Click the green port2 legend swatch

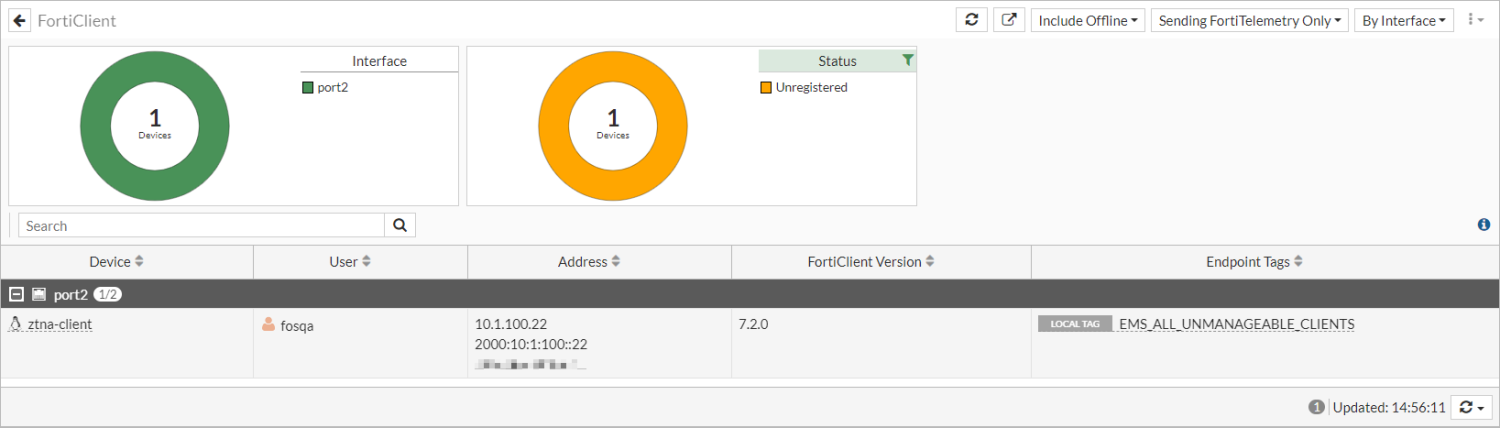point(308,88)
